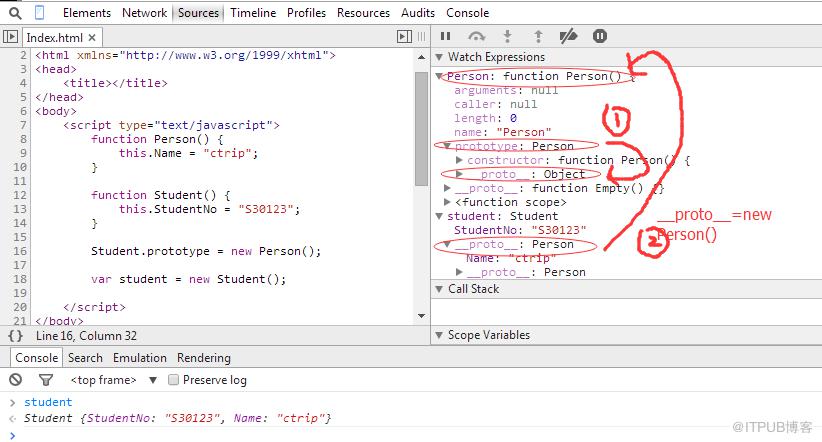Deactivate all breakpoints icon
This screenshot has width=822, height=442.
click(x=568, y=36)
